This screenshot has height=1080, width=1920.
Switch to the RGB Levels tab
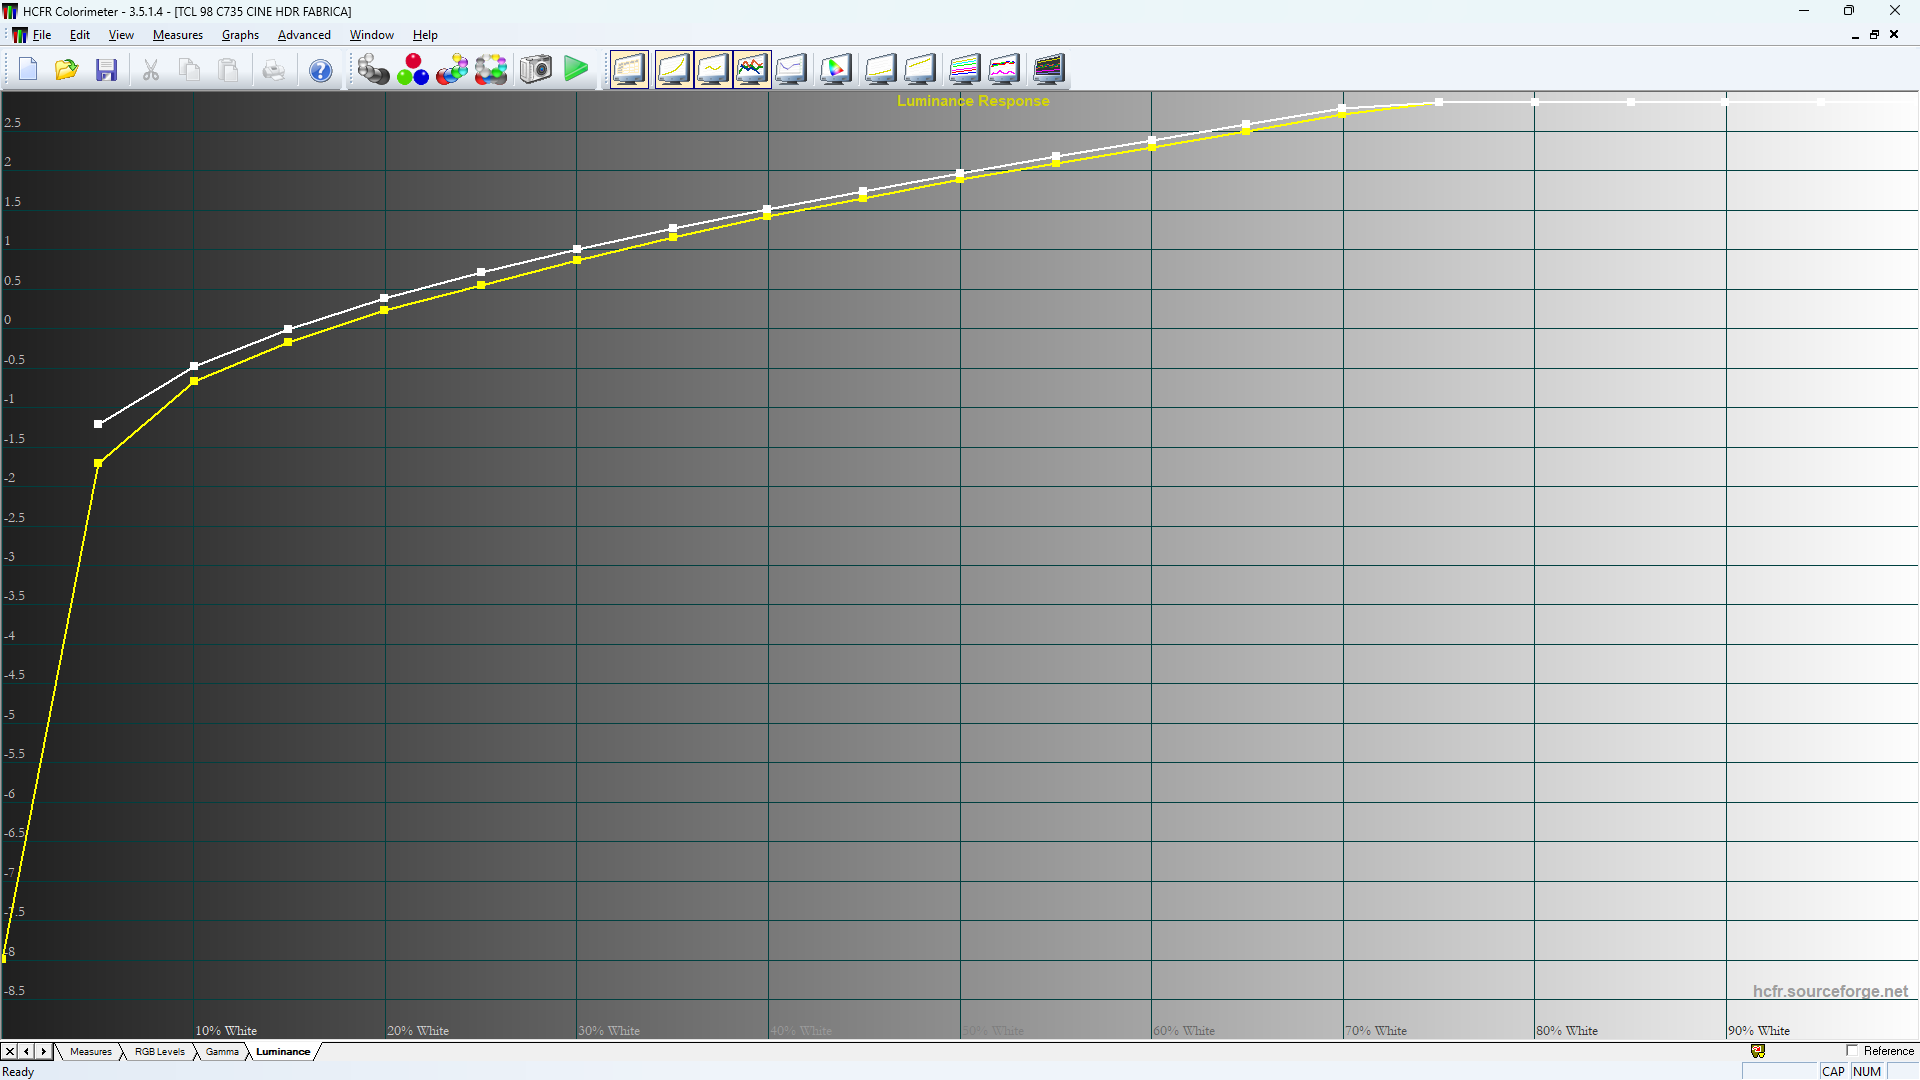click(160, 1052)
